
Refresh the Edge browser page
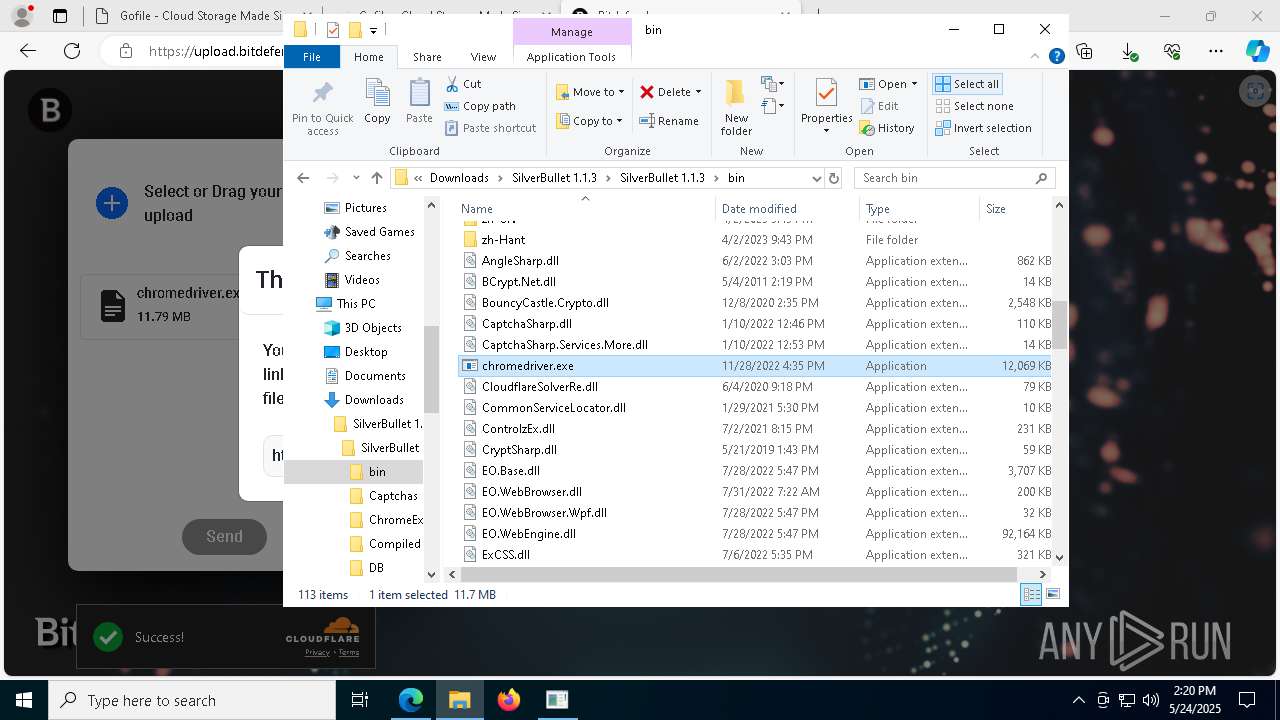pos(71,50)
